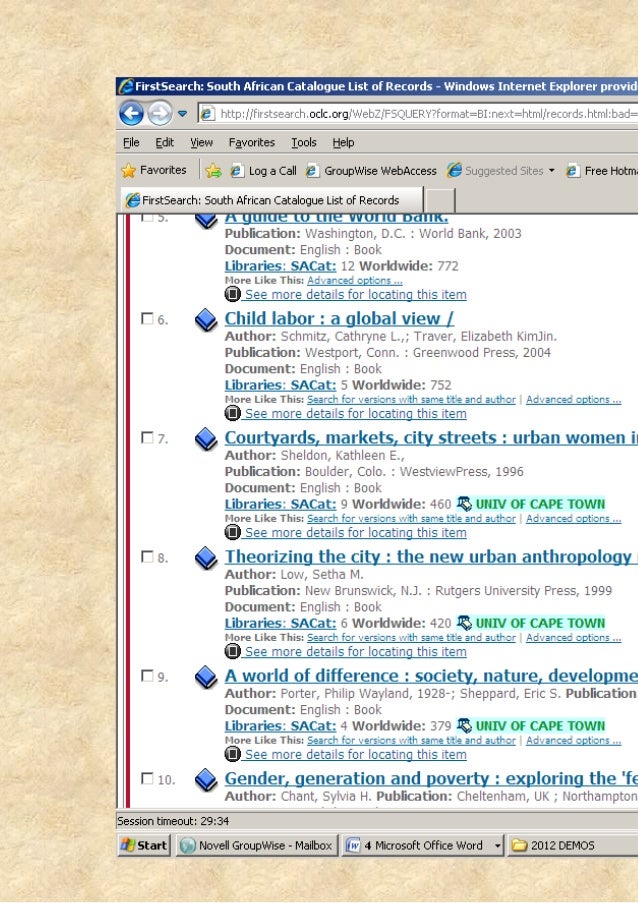Select the FirstSearch South African Catalogue tab

(271, 200)
